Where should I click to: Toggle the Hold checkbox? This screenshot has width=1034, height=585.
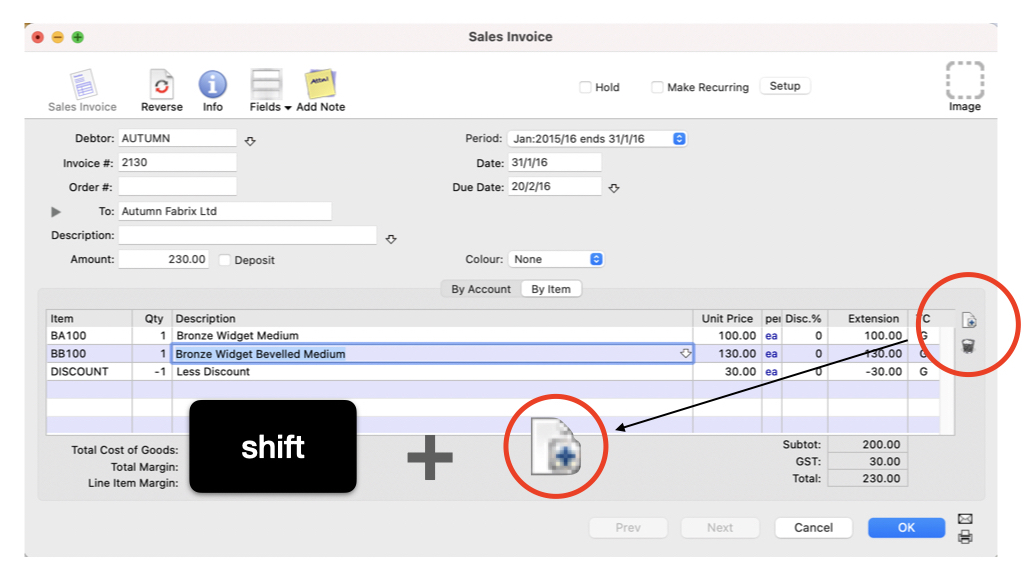click(x=585, y=87)
